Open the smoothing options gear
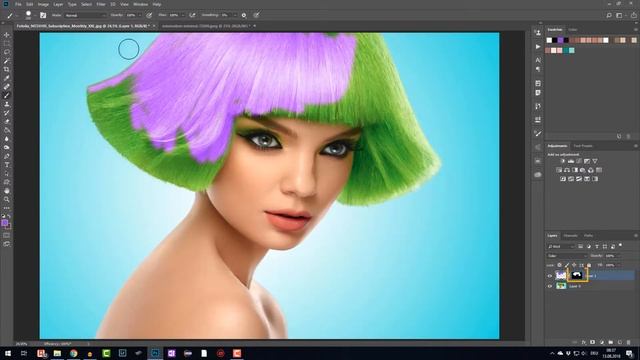640x360 pixels. tap(244, 15)
